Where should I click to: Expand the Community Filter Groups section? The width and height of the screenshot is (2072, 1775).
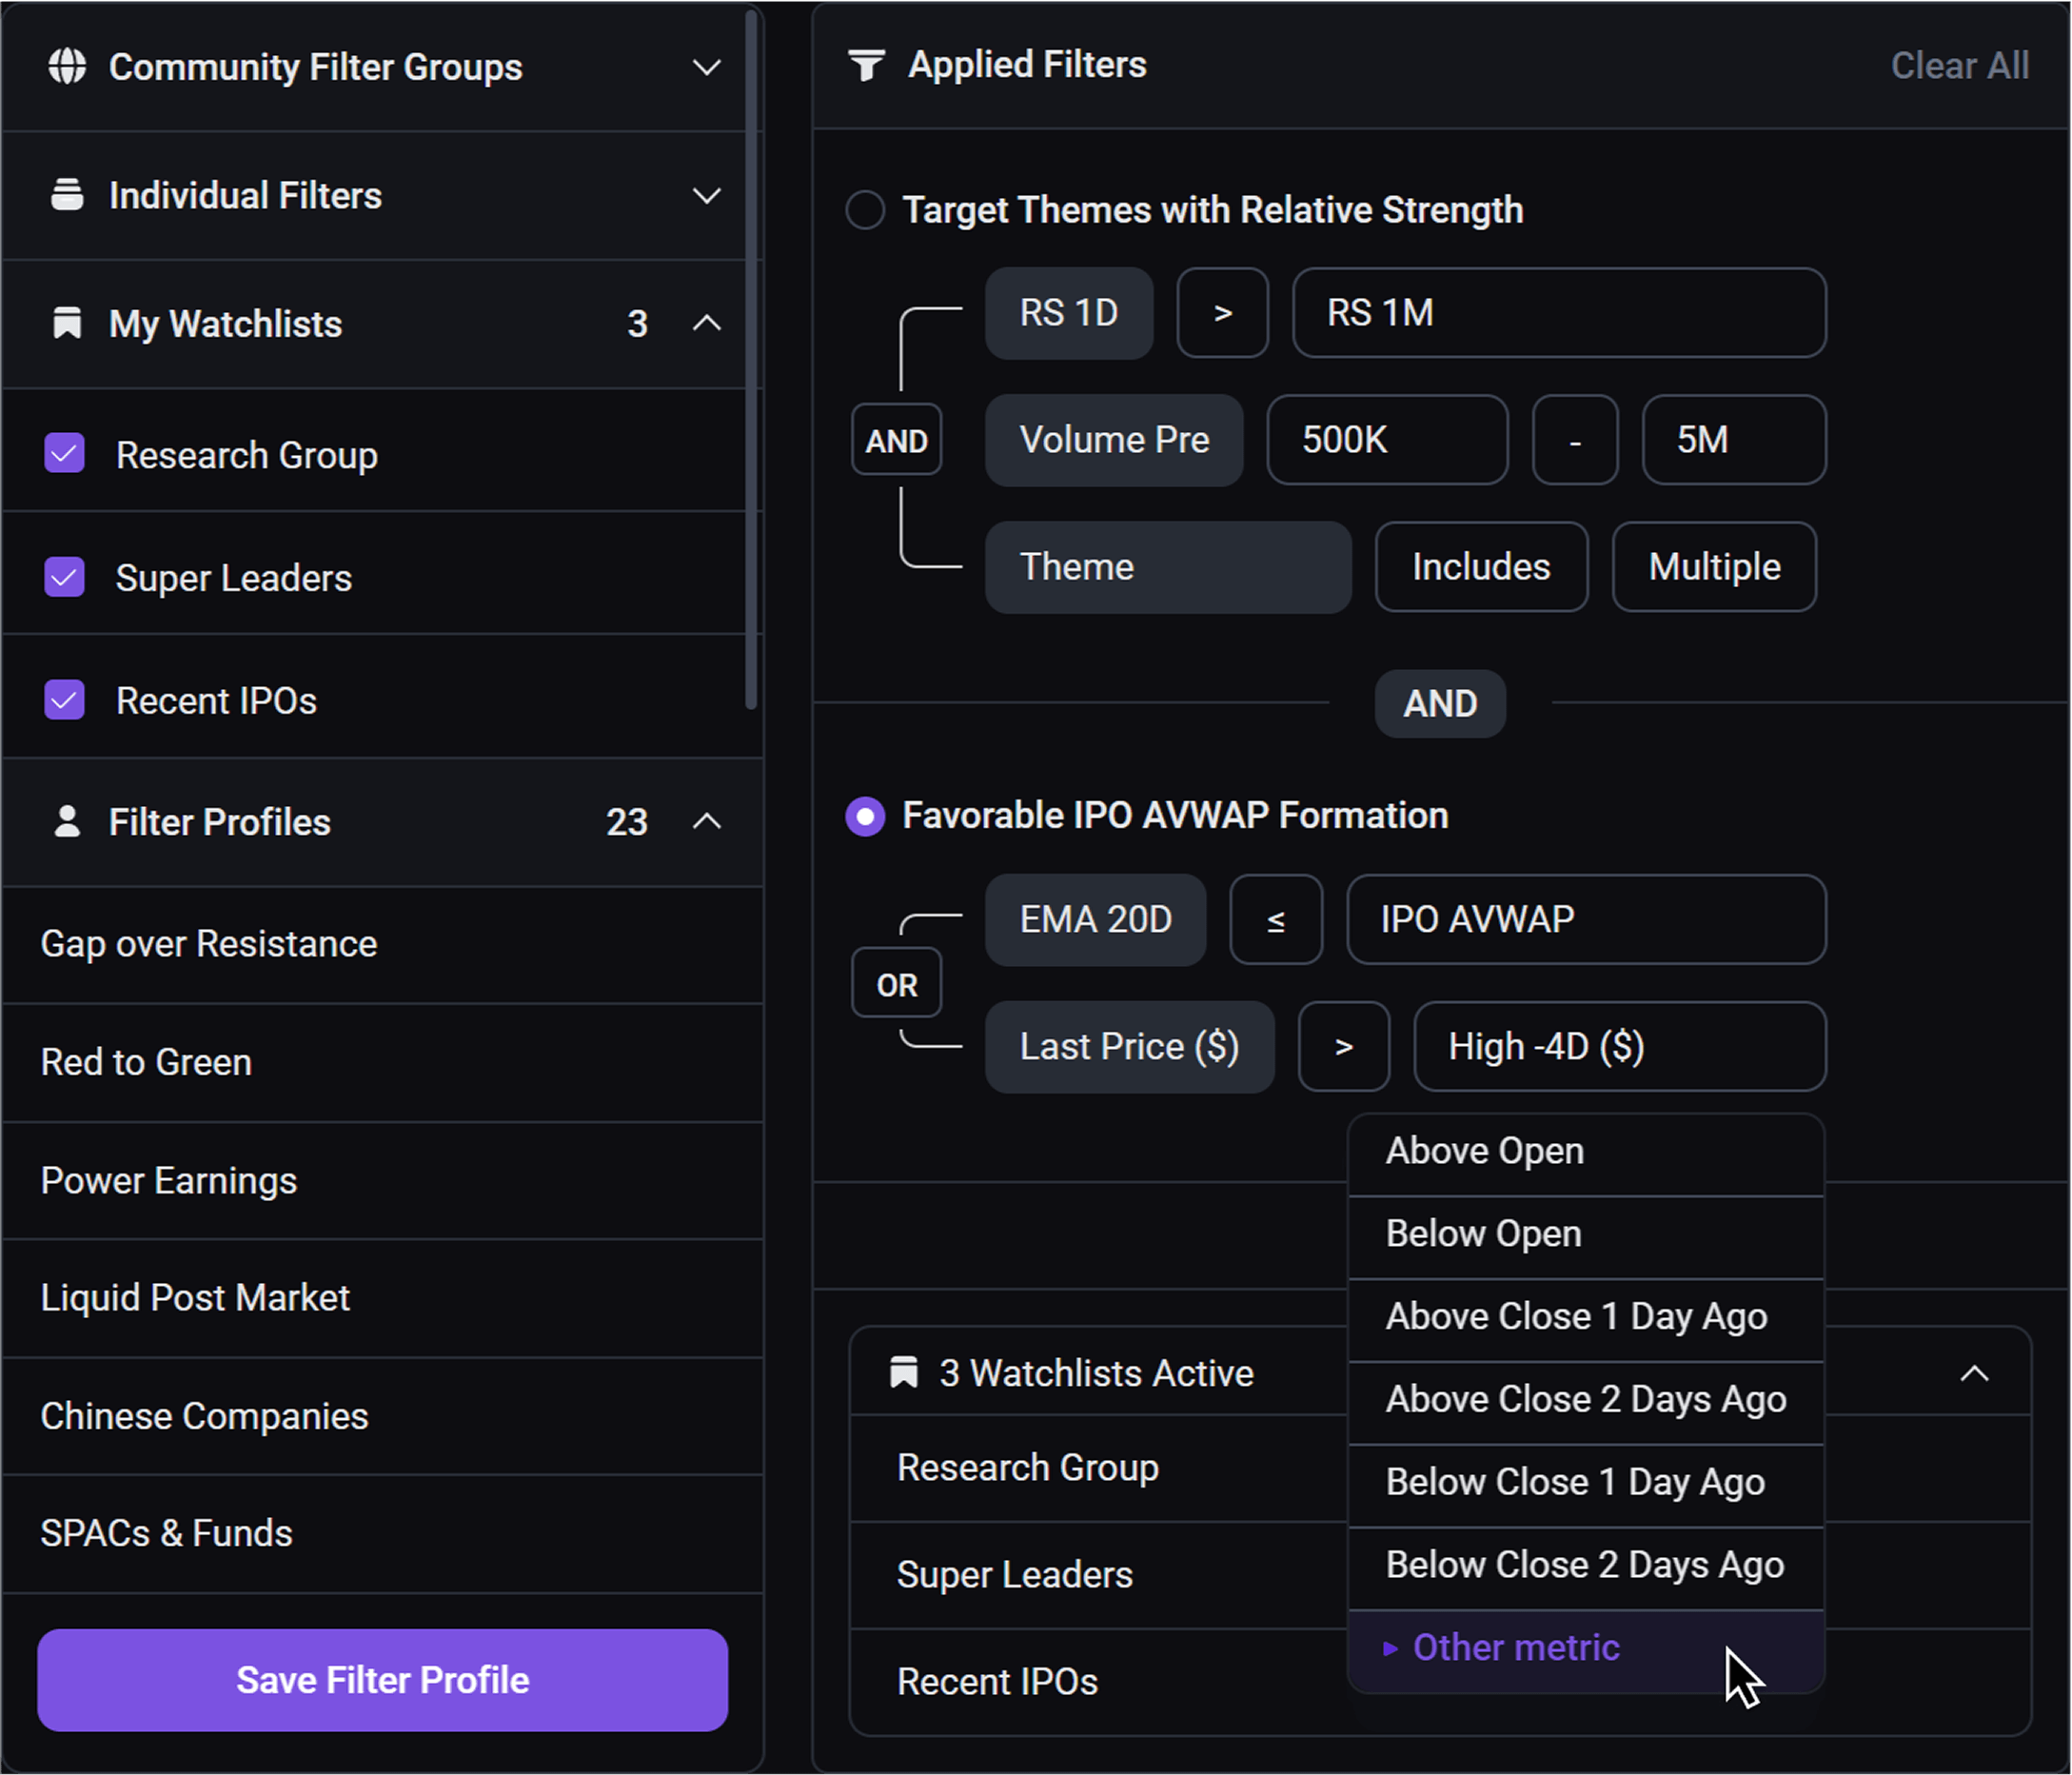point(707,67)
